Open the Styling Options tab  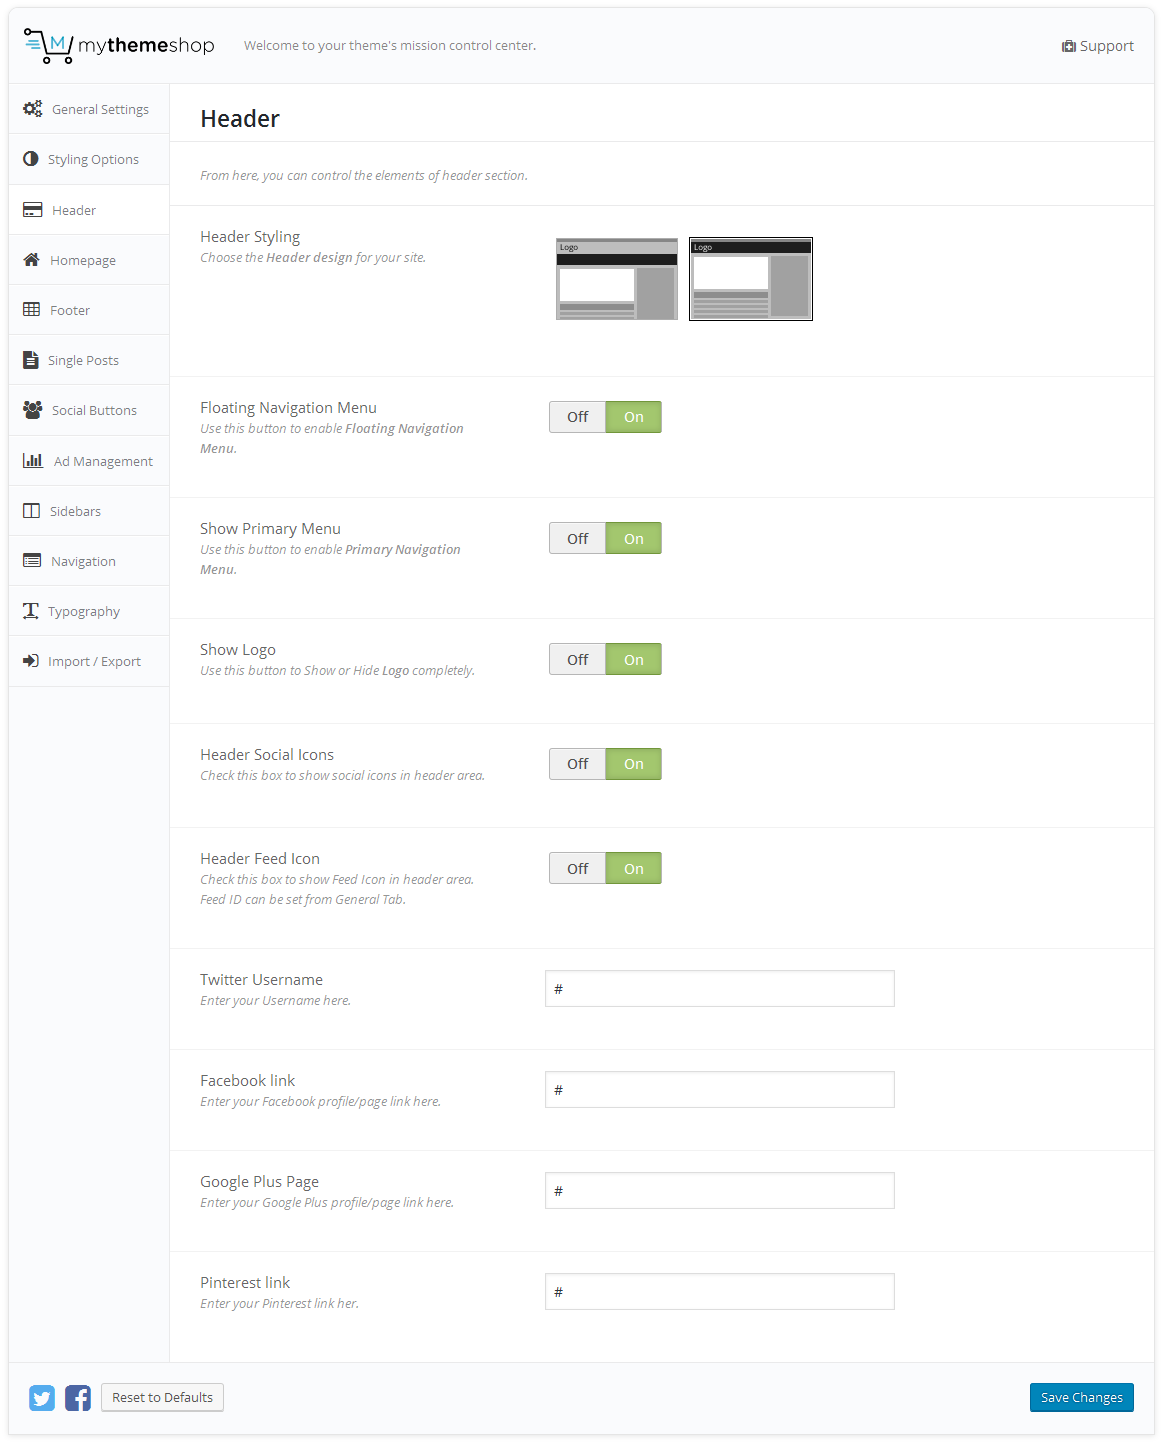tap(93, 160)
